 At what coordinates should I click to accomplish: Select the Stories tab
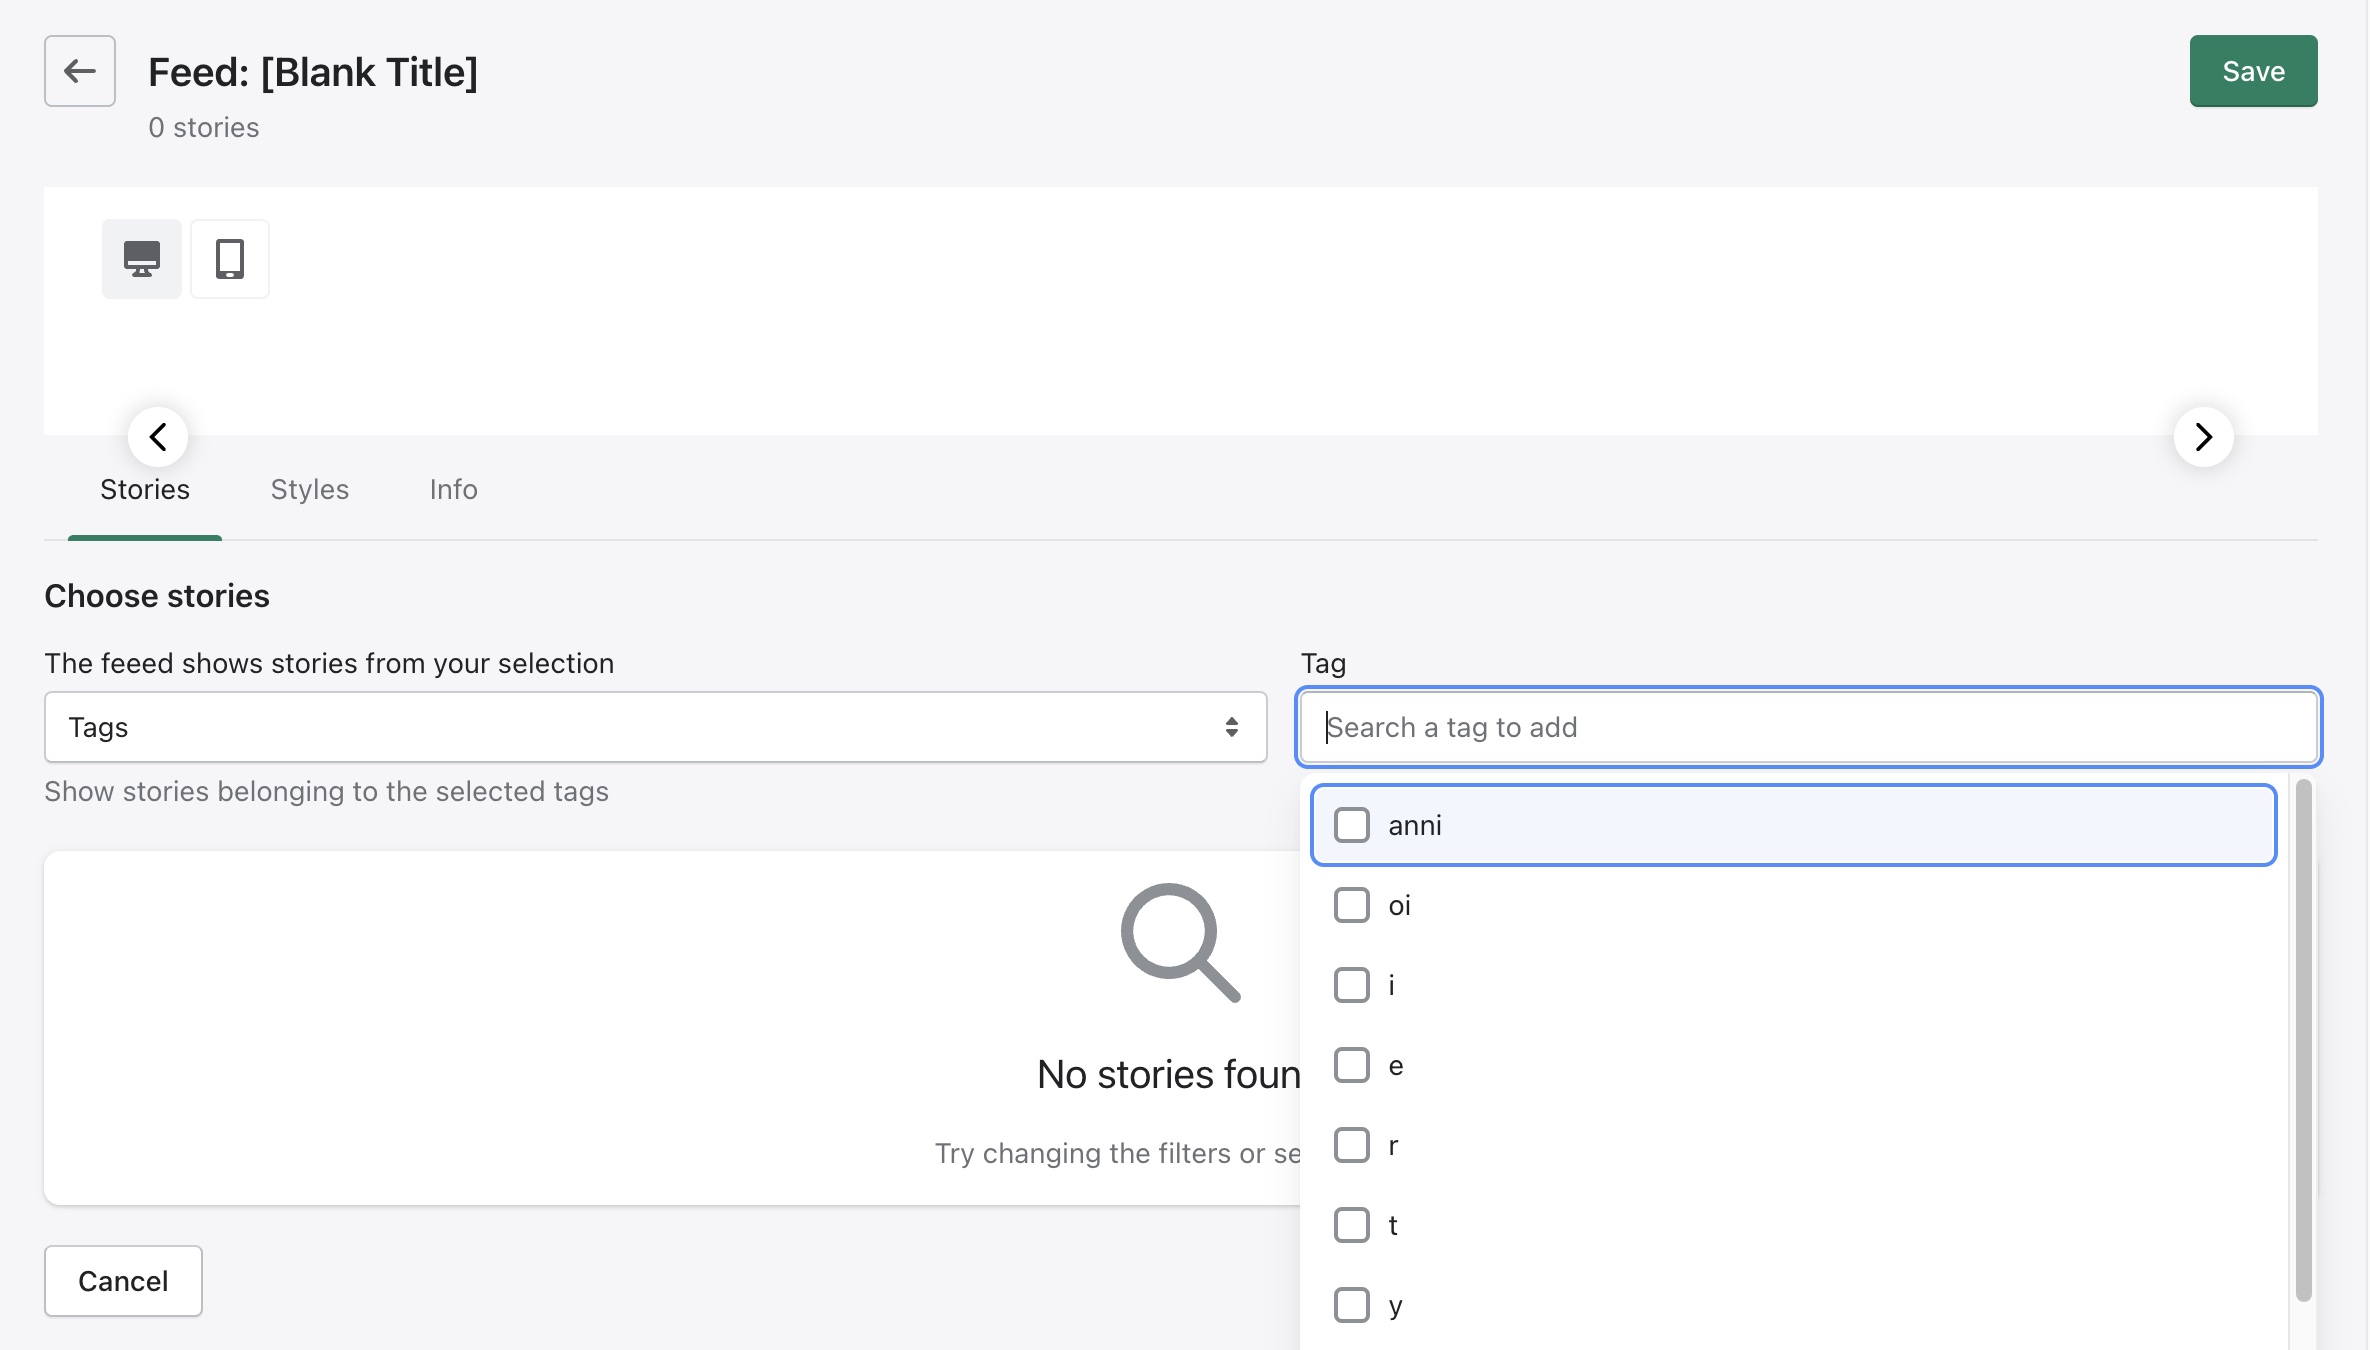[145, 489]
